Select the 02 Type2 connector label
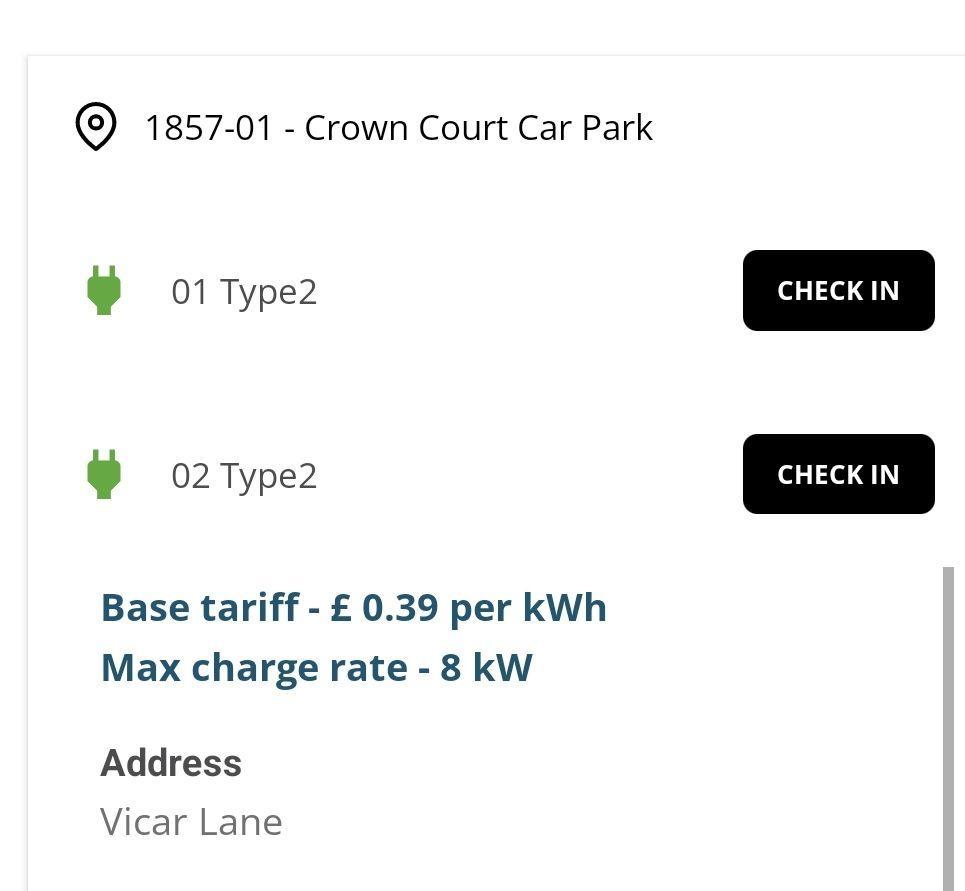This screenshot has width=965, height=891. [x=243, y=475]
